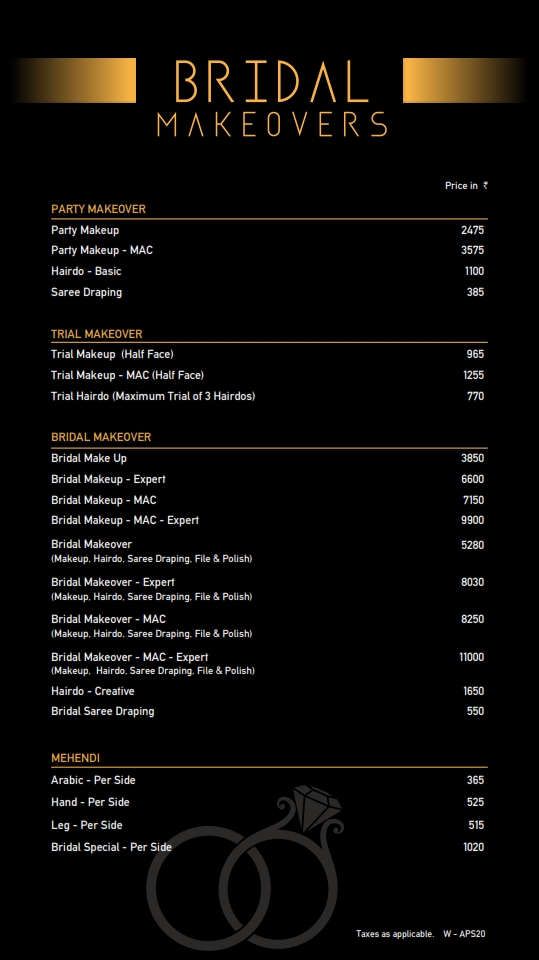Select Bridal Makeup - Expert entry

pyautogui.click(x=108, y=479)
